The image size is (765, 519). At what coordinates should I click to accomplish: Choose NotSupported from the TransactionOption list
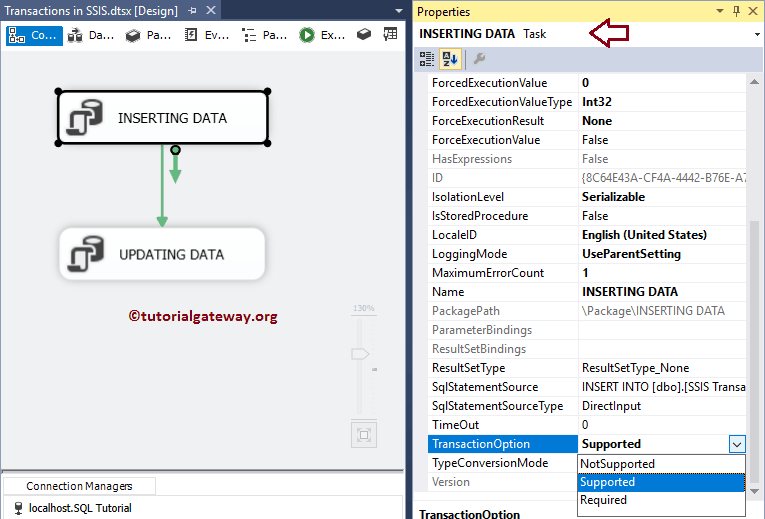(x=661, y=464)
